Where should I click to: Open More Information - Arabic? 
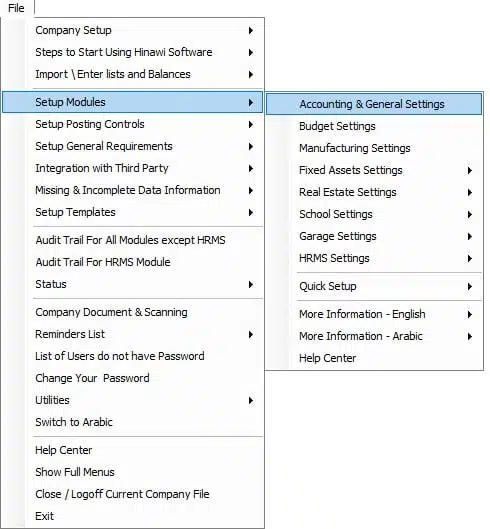374,336
